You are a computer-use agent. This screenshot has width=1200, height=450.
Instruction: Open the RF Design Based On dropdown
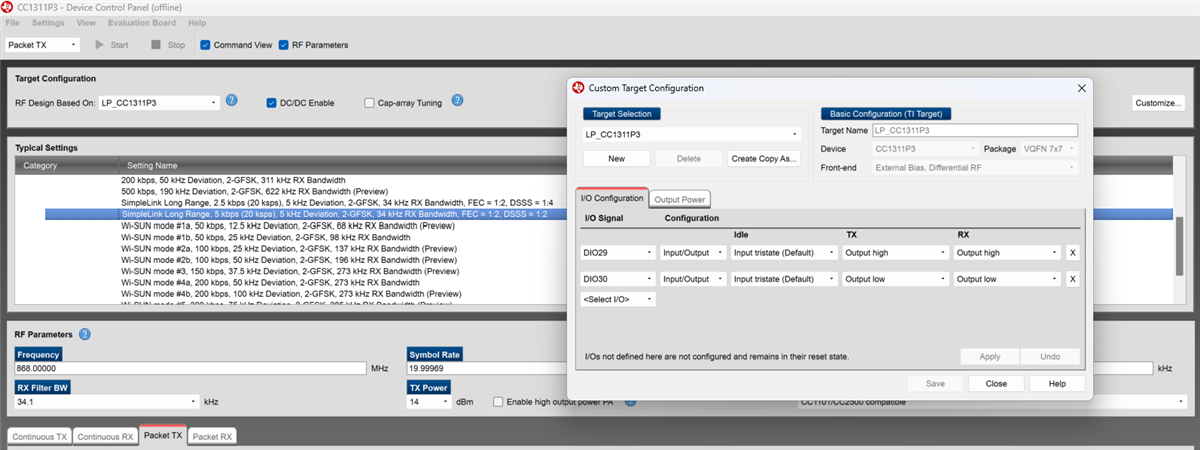(x=159, y=102)
